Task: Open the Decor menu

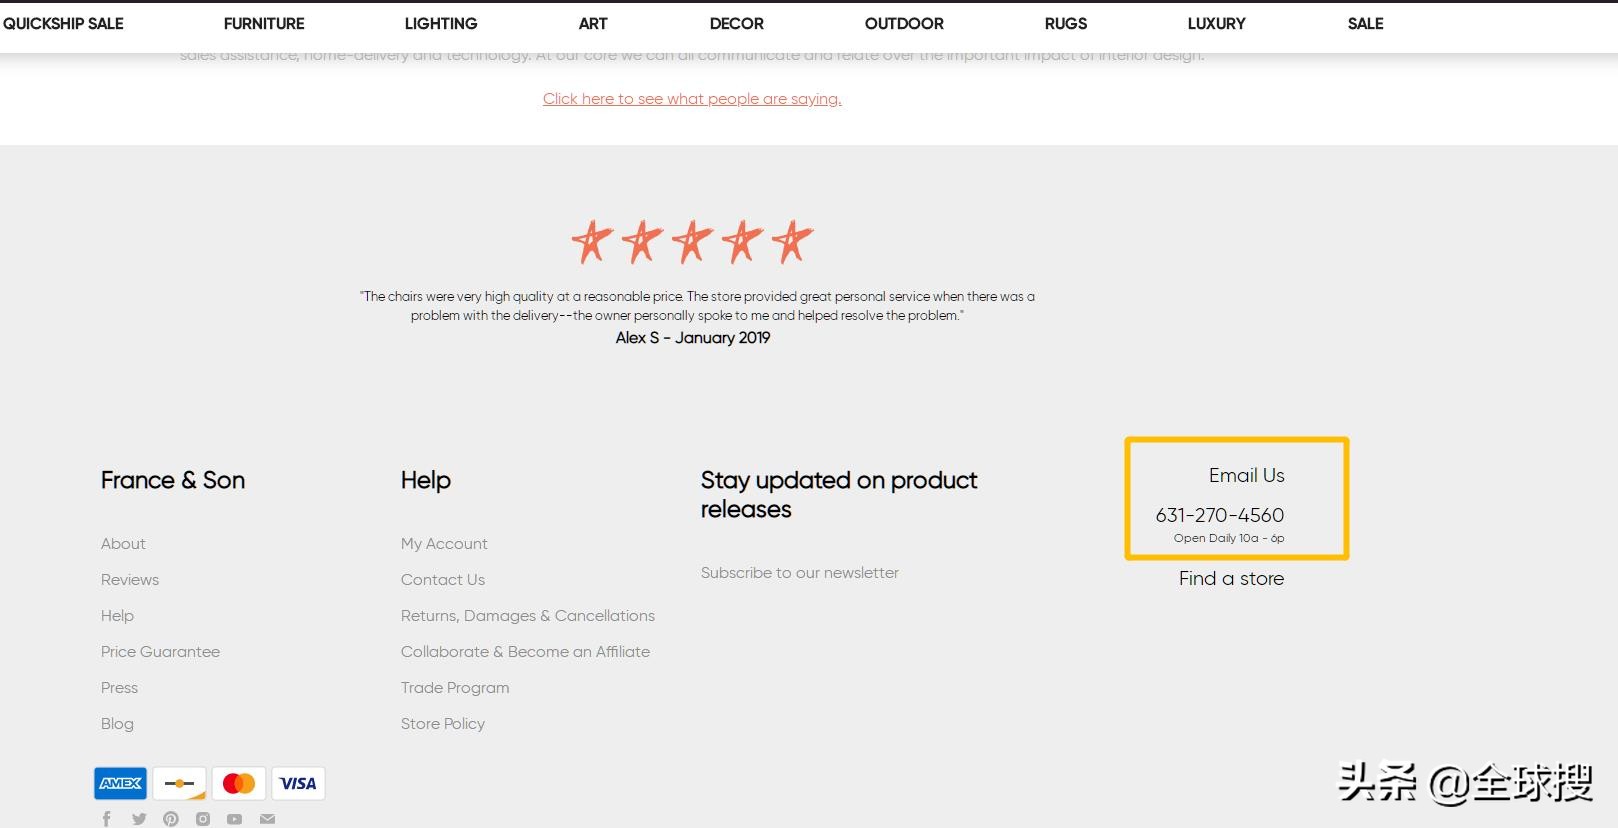Action: click(737, 23)
